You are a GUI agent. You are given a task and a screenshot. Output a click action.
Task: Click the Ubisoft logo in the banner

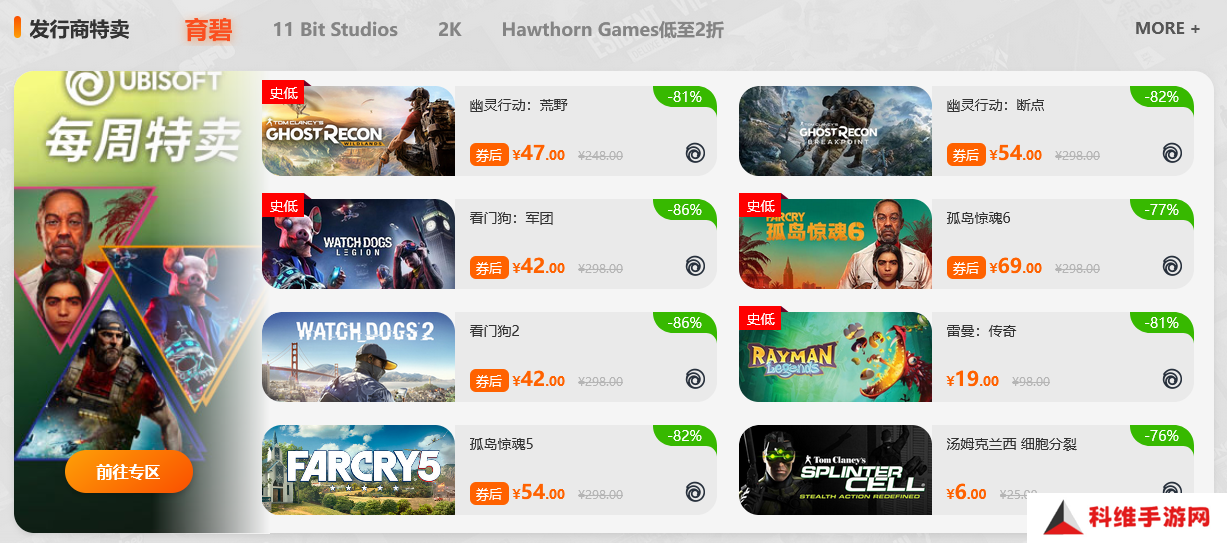click(142, 86)
